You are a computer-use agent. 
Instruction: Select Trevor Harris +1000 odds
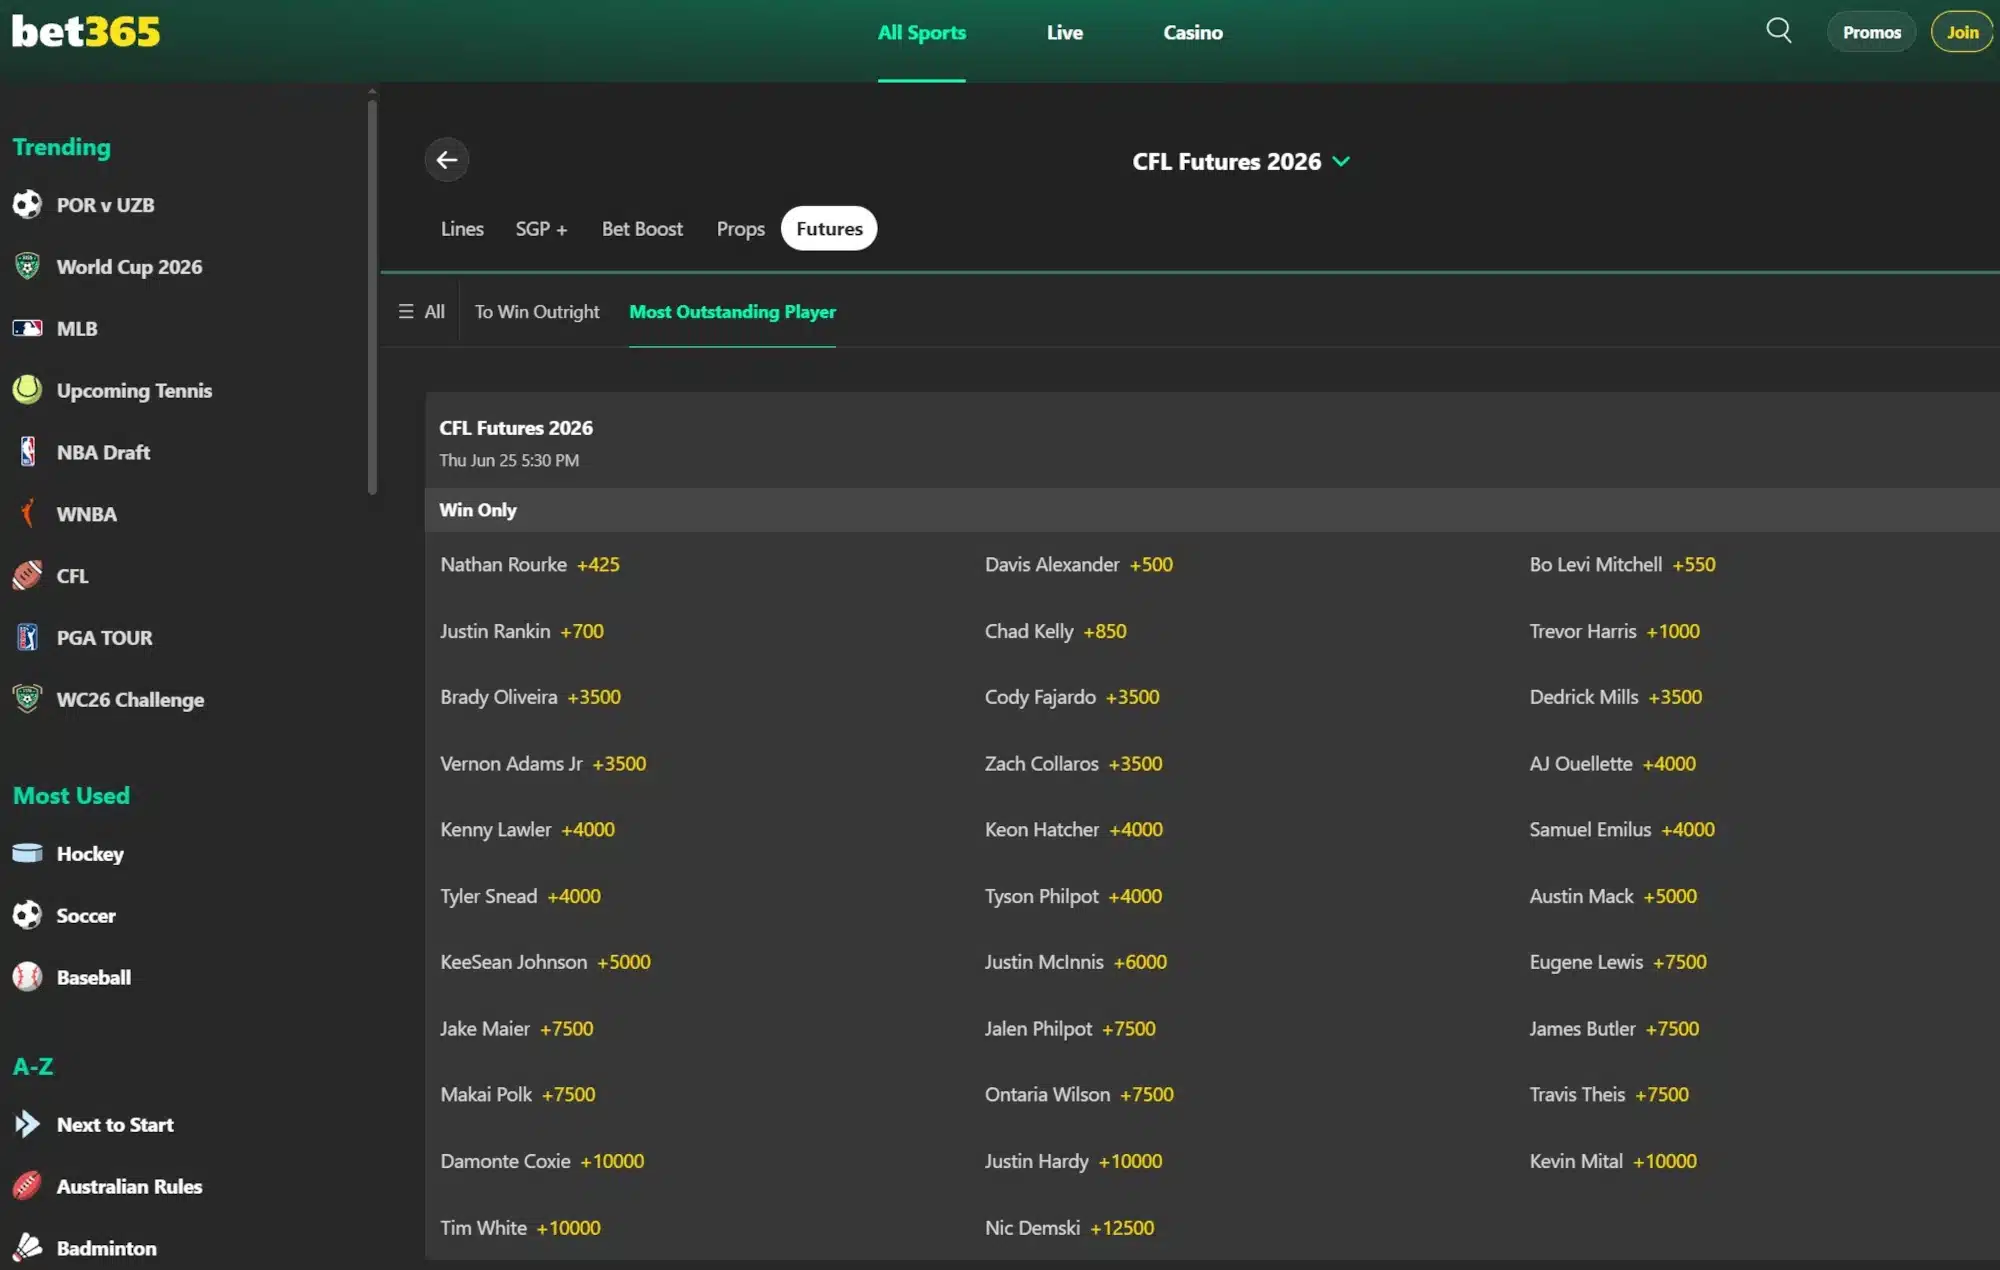1614,632
